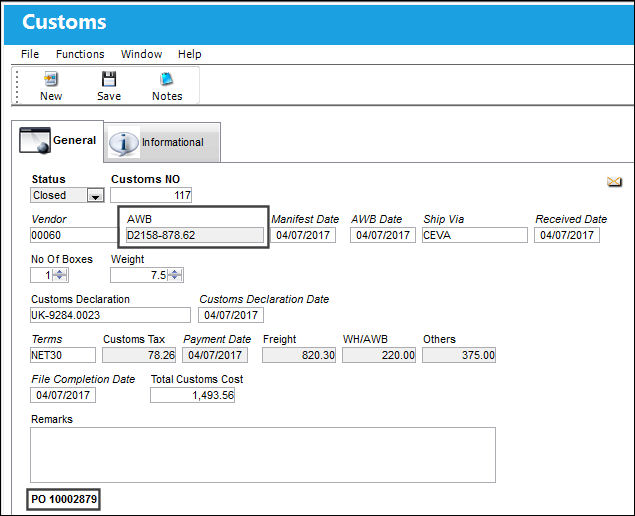The image size is (635, 516).
Task: Click the WH/AWB field 220.00
Action: pyautogui.click(x=379, y=355)
